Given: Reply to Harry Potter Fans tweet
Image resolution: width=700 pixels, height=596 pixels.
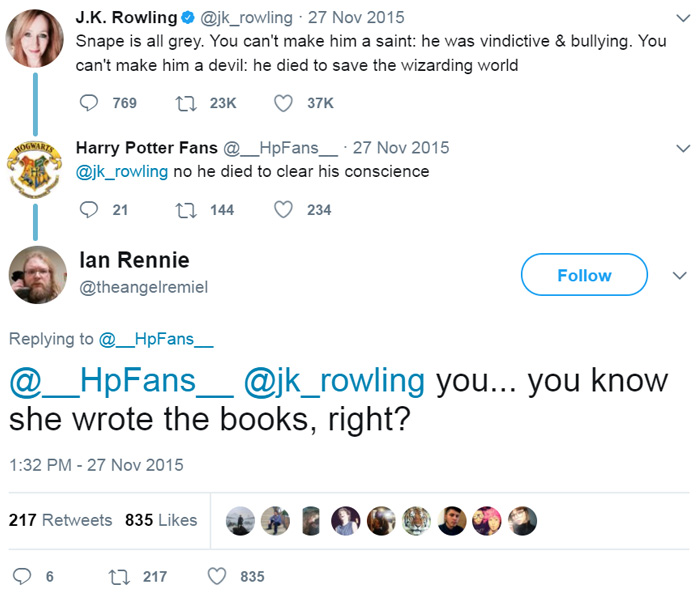Looking at the screenshot, I should pyautogui.click(x=89, y=209).
